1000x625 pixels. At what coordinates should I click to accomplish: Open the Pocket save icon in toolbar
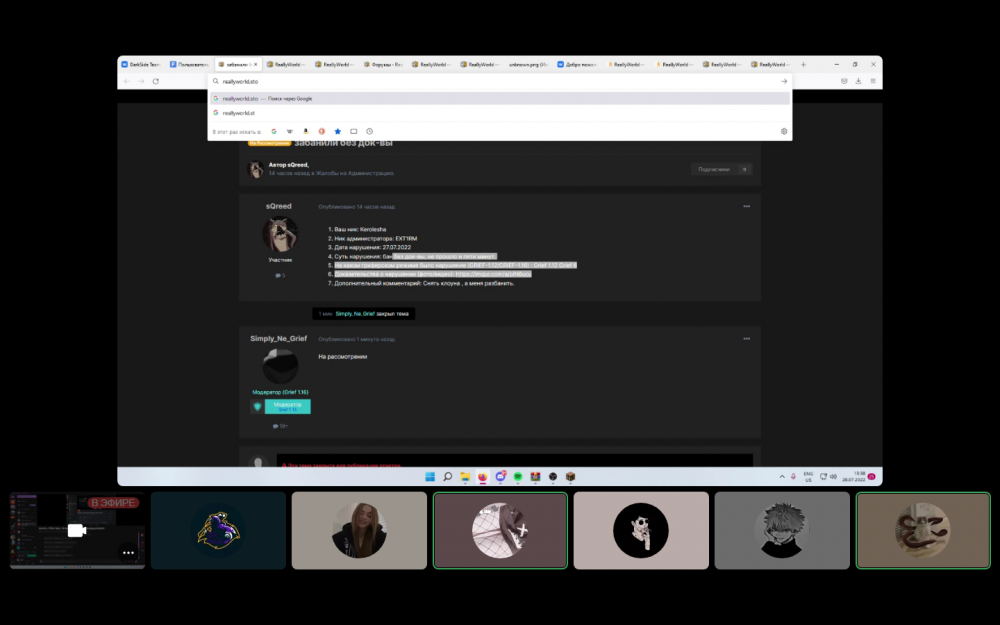click(844, 82)
